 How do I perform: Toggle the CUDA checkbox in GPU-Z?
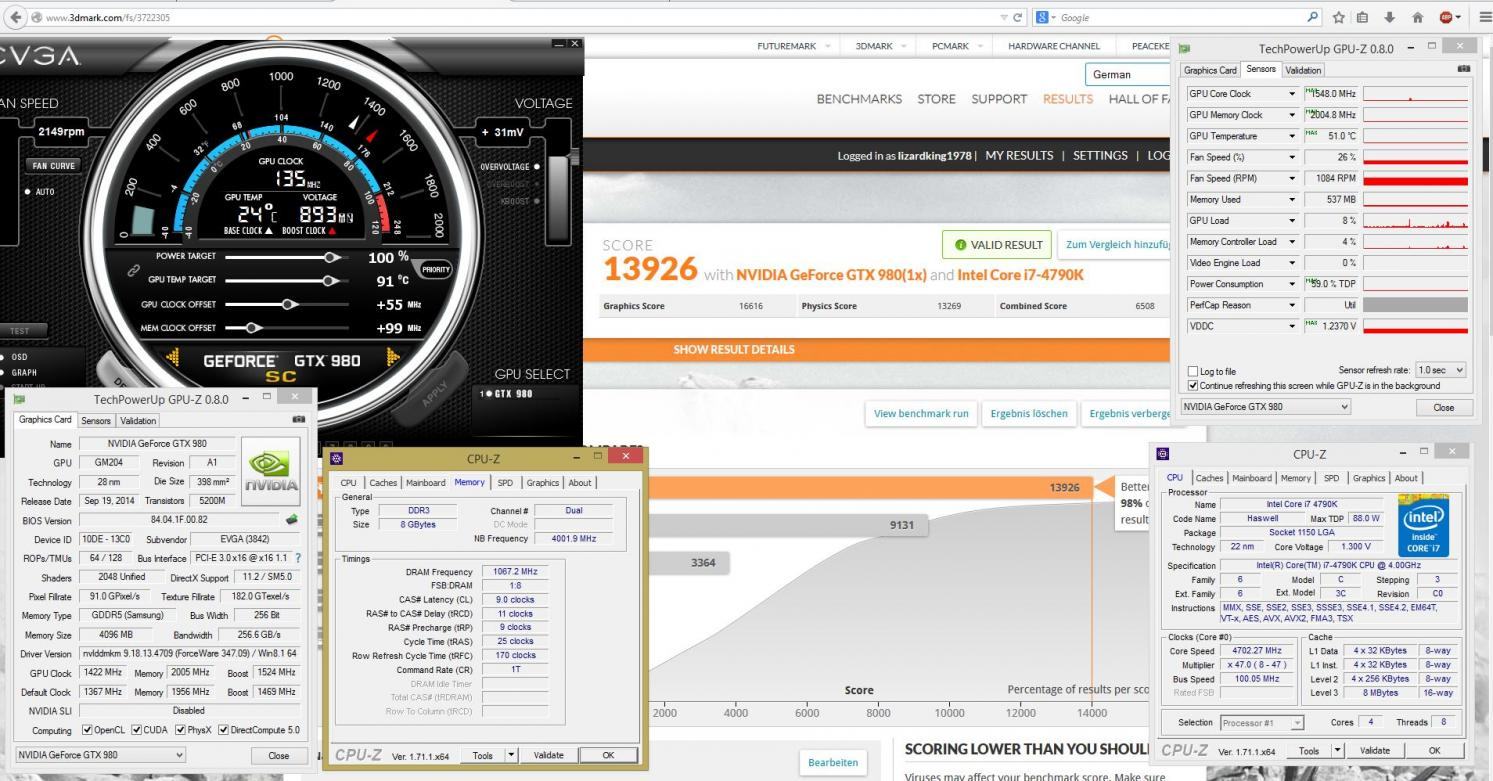(138, 730)
